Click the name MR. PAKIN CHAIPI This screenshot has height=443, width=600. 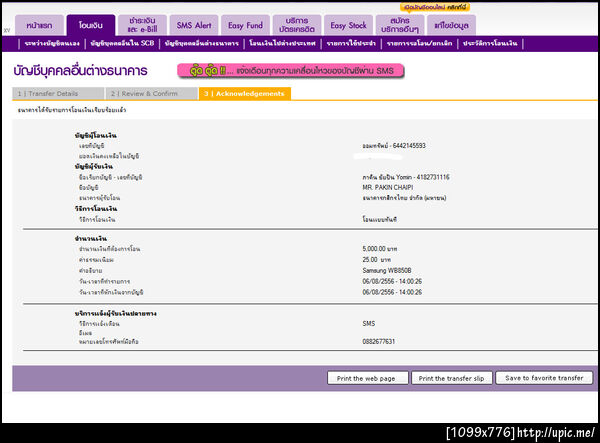388,187
